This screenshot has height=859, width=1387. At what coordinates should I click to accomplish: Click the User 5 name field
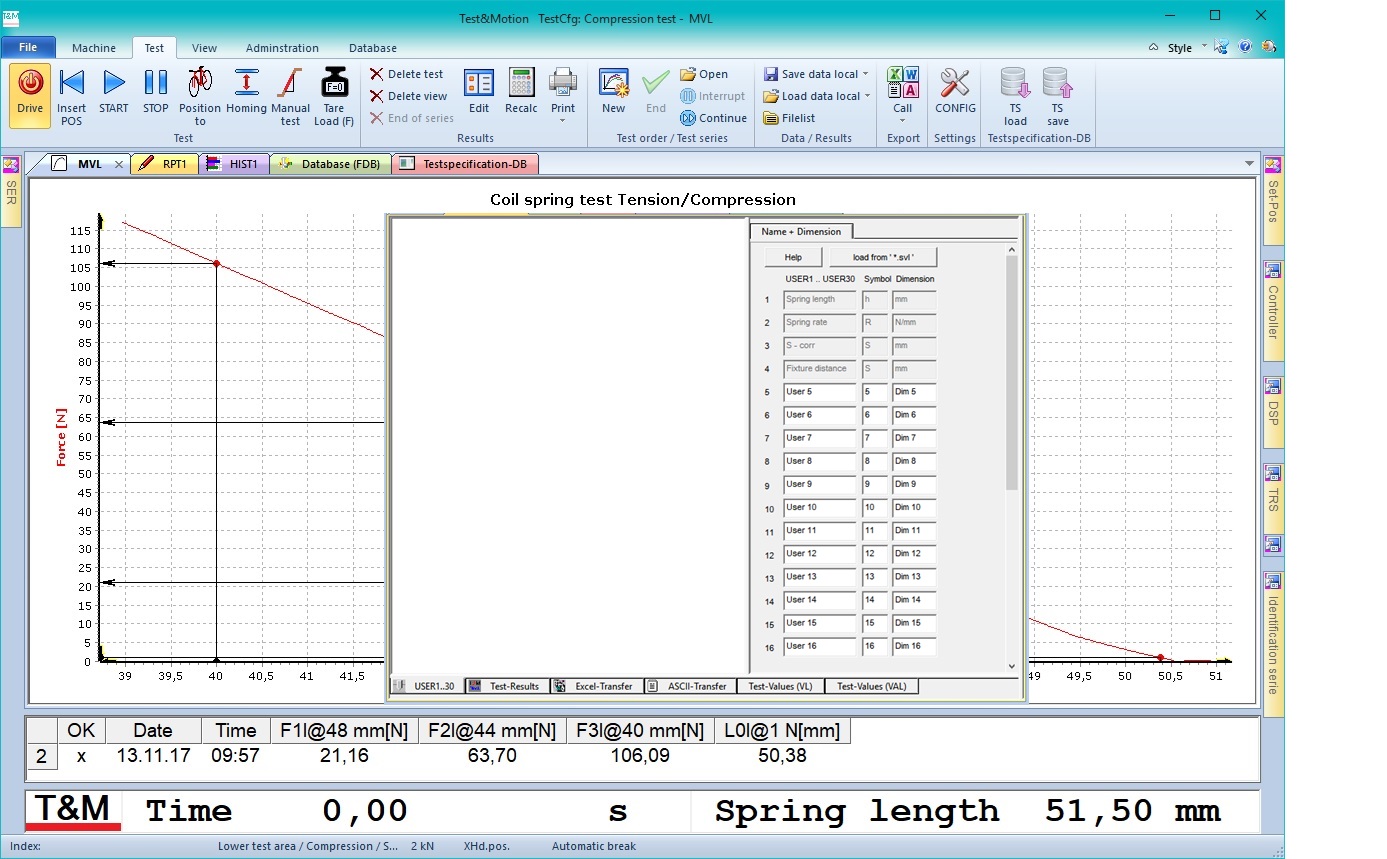point(820,392)
